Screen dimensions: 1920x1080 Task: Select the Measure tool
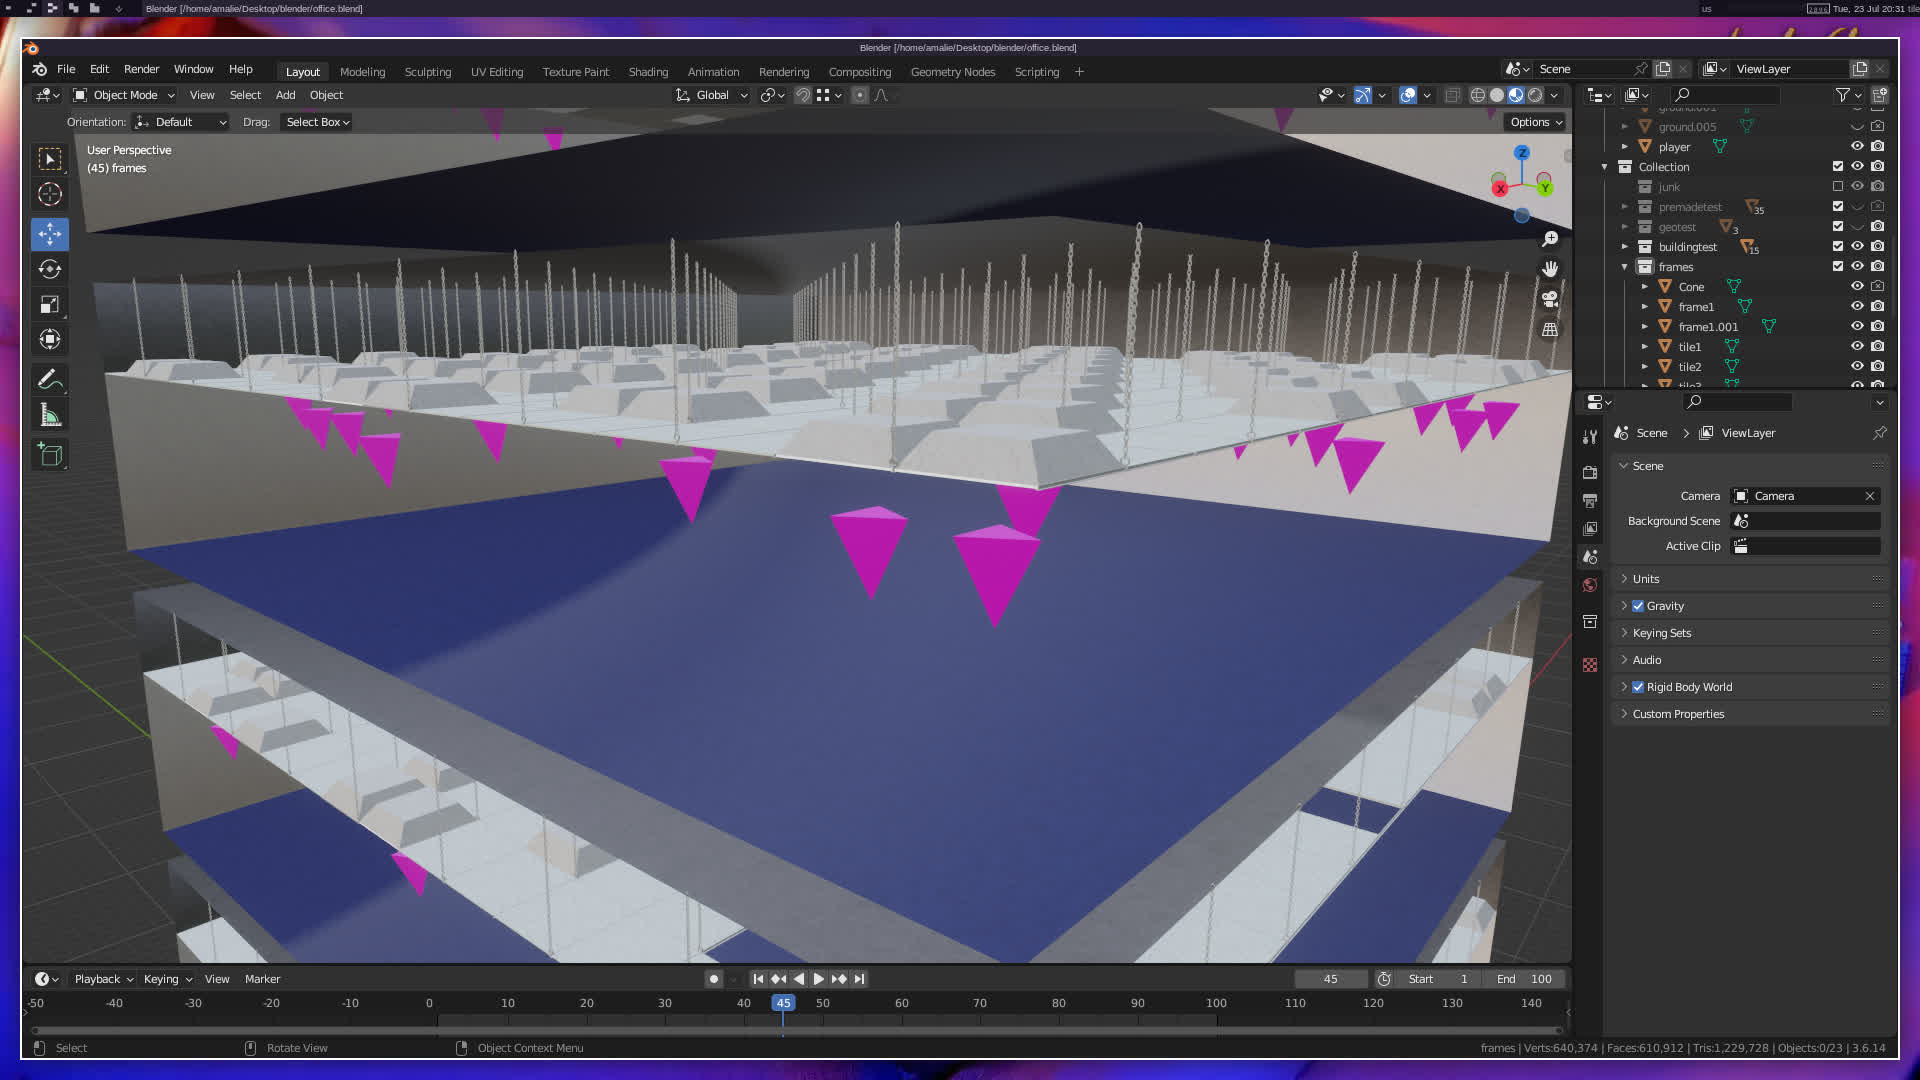pos(50,416)
